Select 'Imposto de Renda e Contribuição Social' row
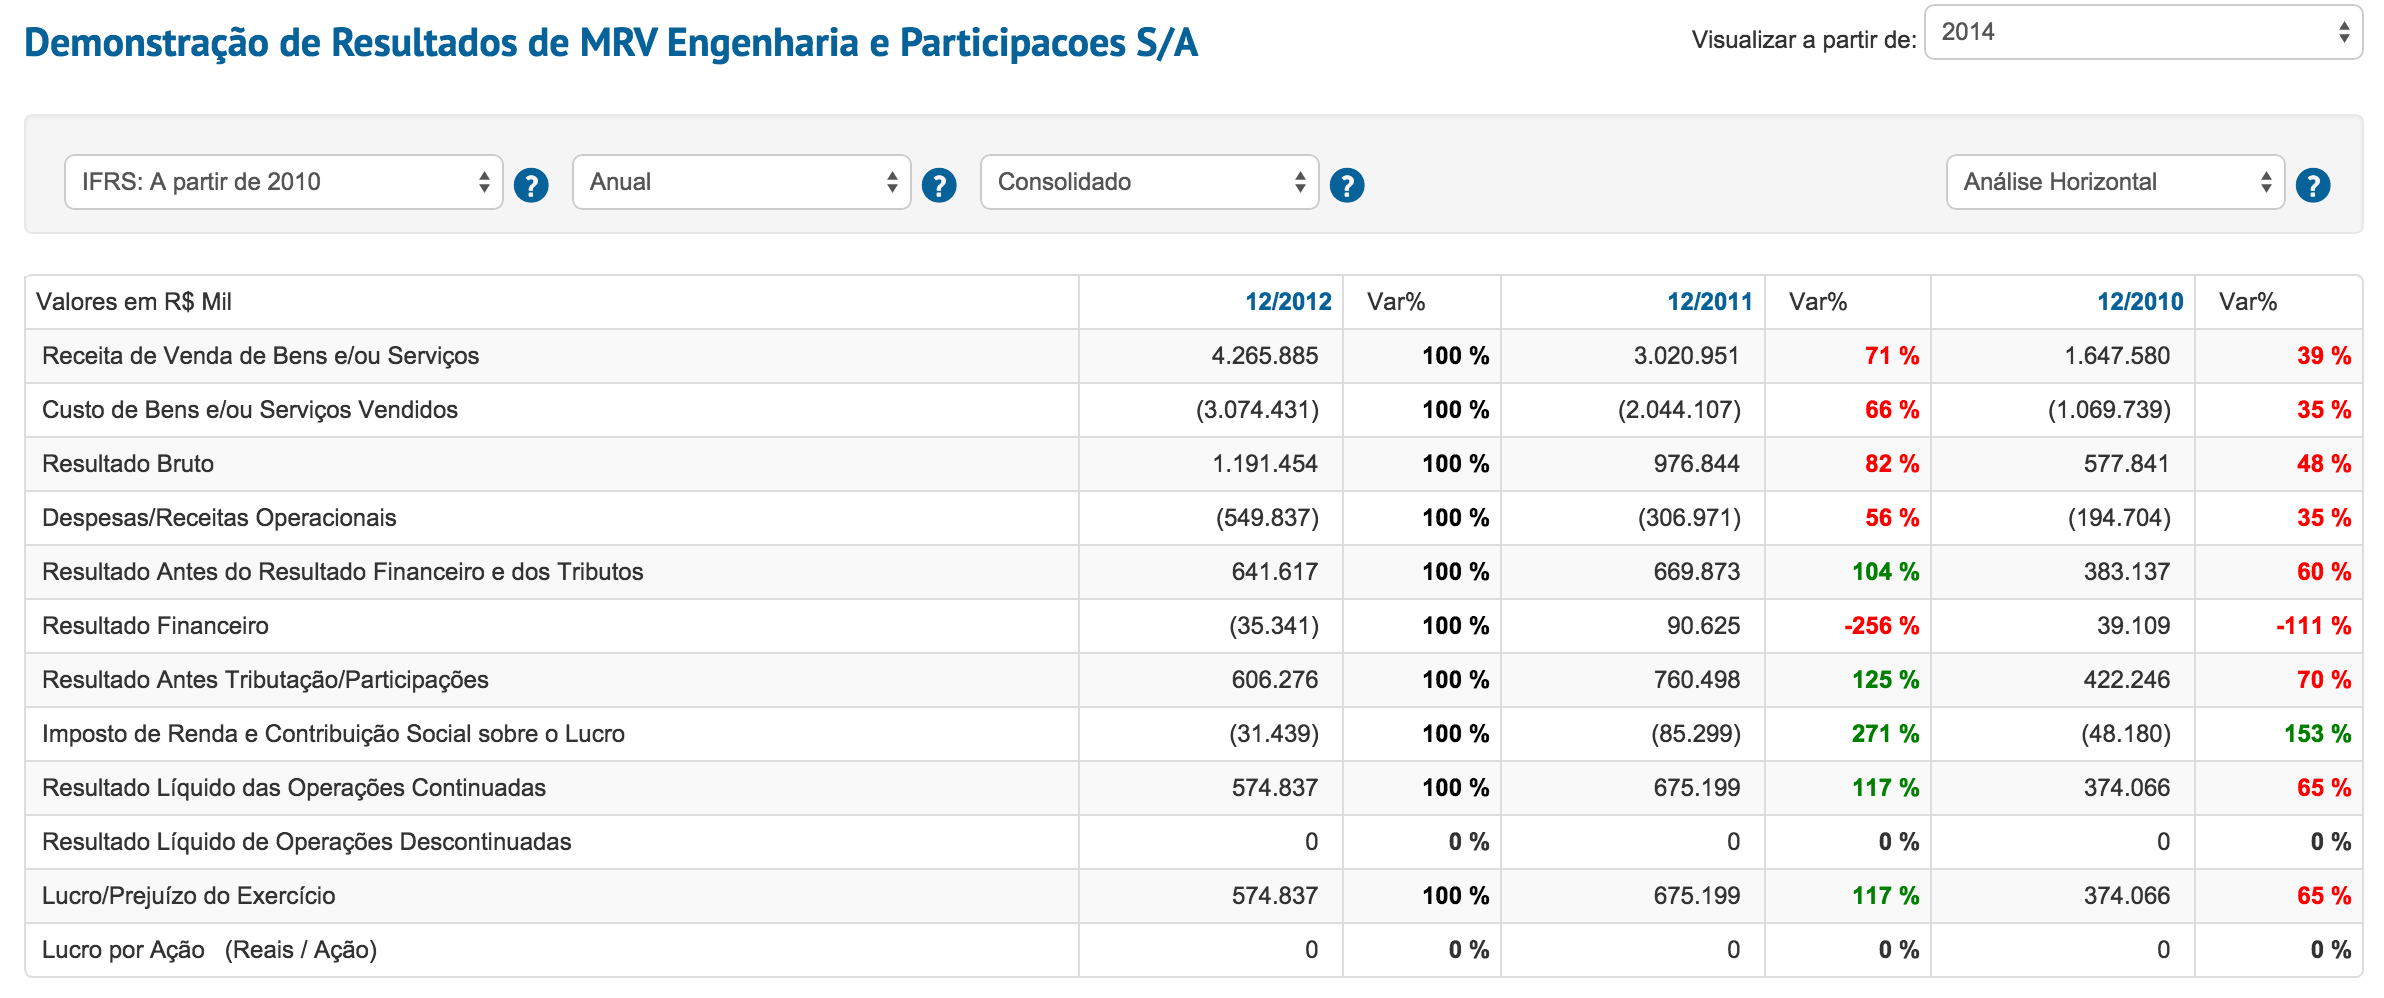This screenshot has width=2384, height=998. 1194,734
